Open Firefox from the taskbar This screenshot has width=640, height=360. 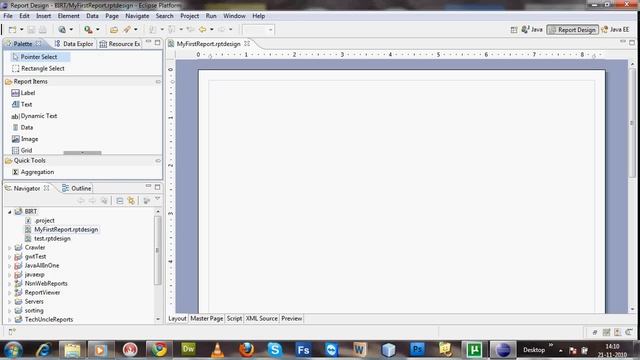coord(246,349)
